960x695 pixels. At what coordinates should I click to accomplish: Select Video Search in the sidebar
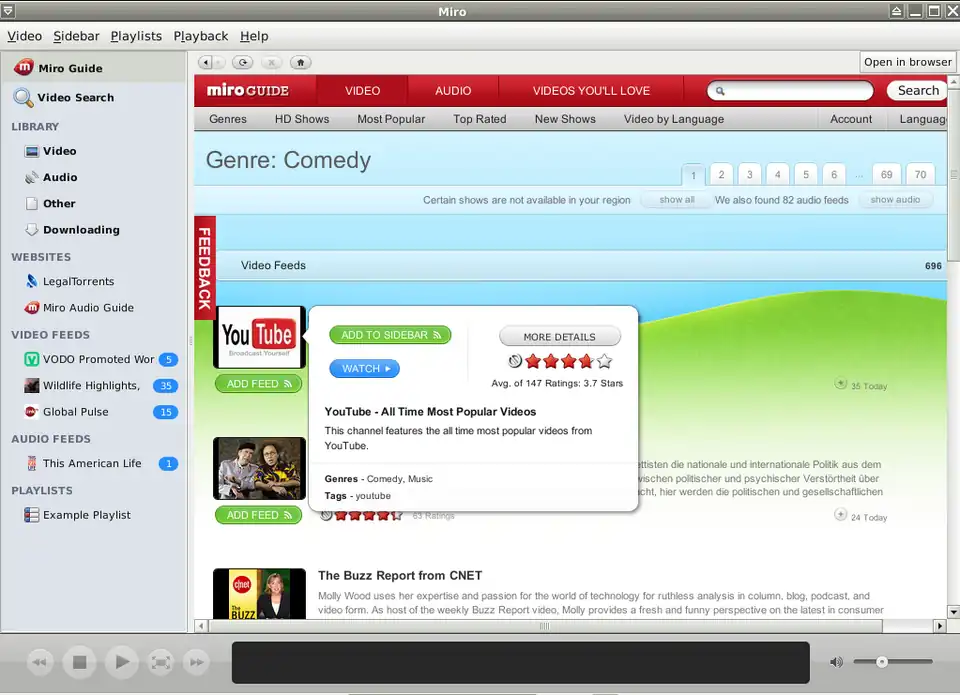click(x=75, y=98)
